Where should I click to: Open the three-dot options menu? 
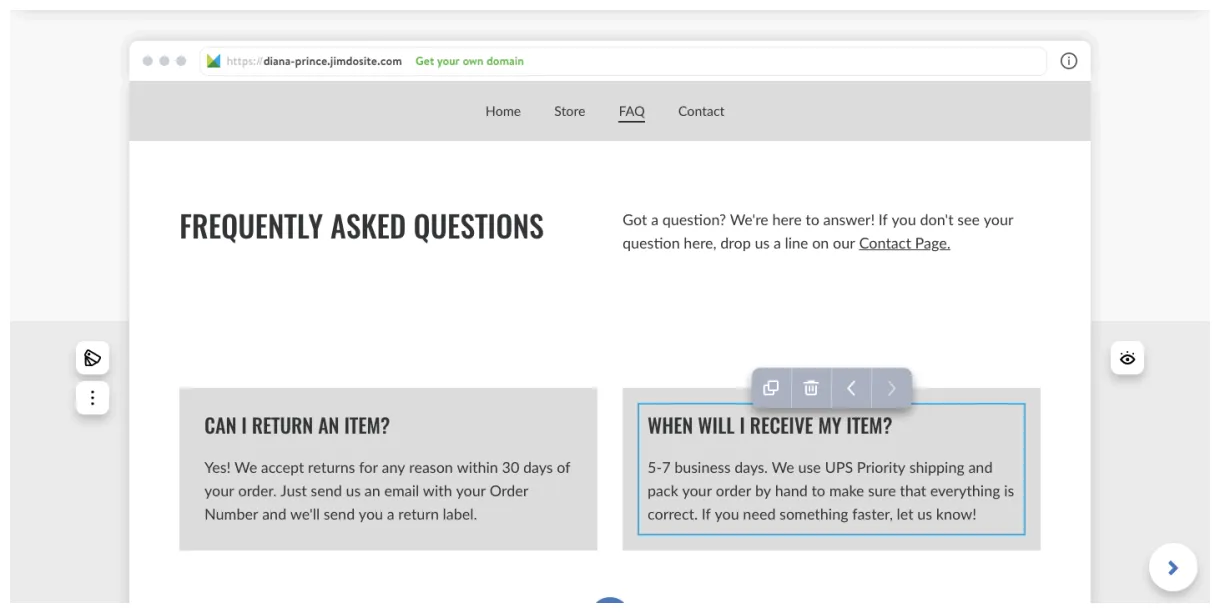(91, 397)
